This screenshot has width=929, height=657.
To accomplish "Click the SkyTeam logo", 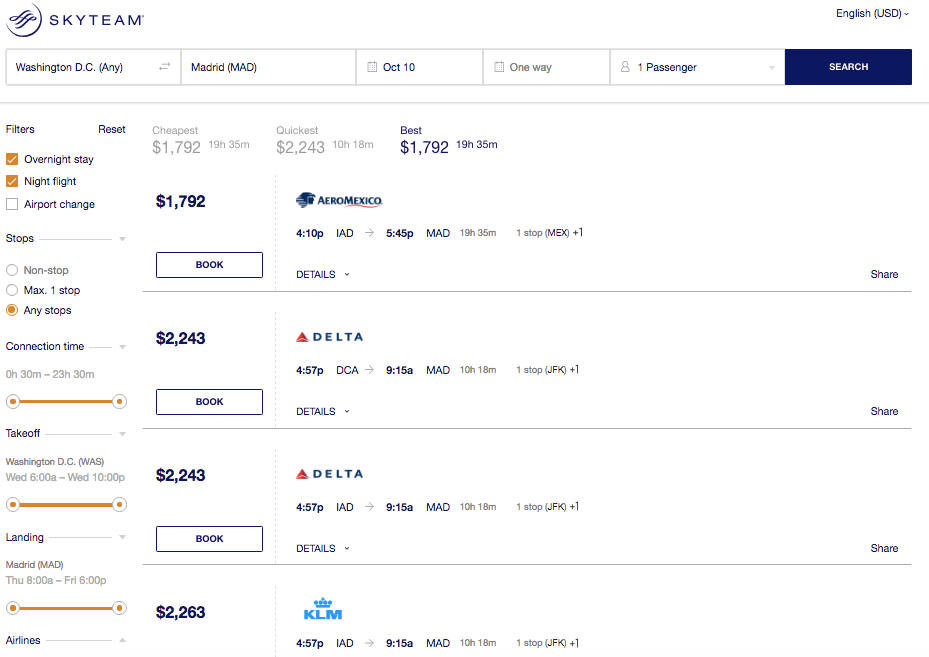I will point(73,18).
